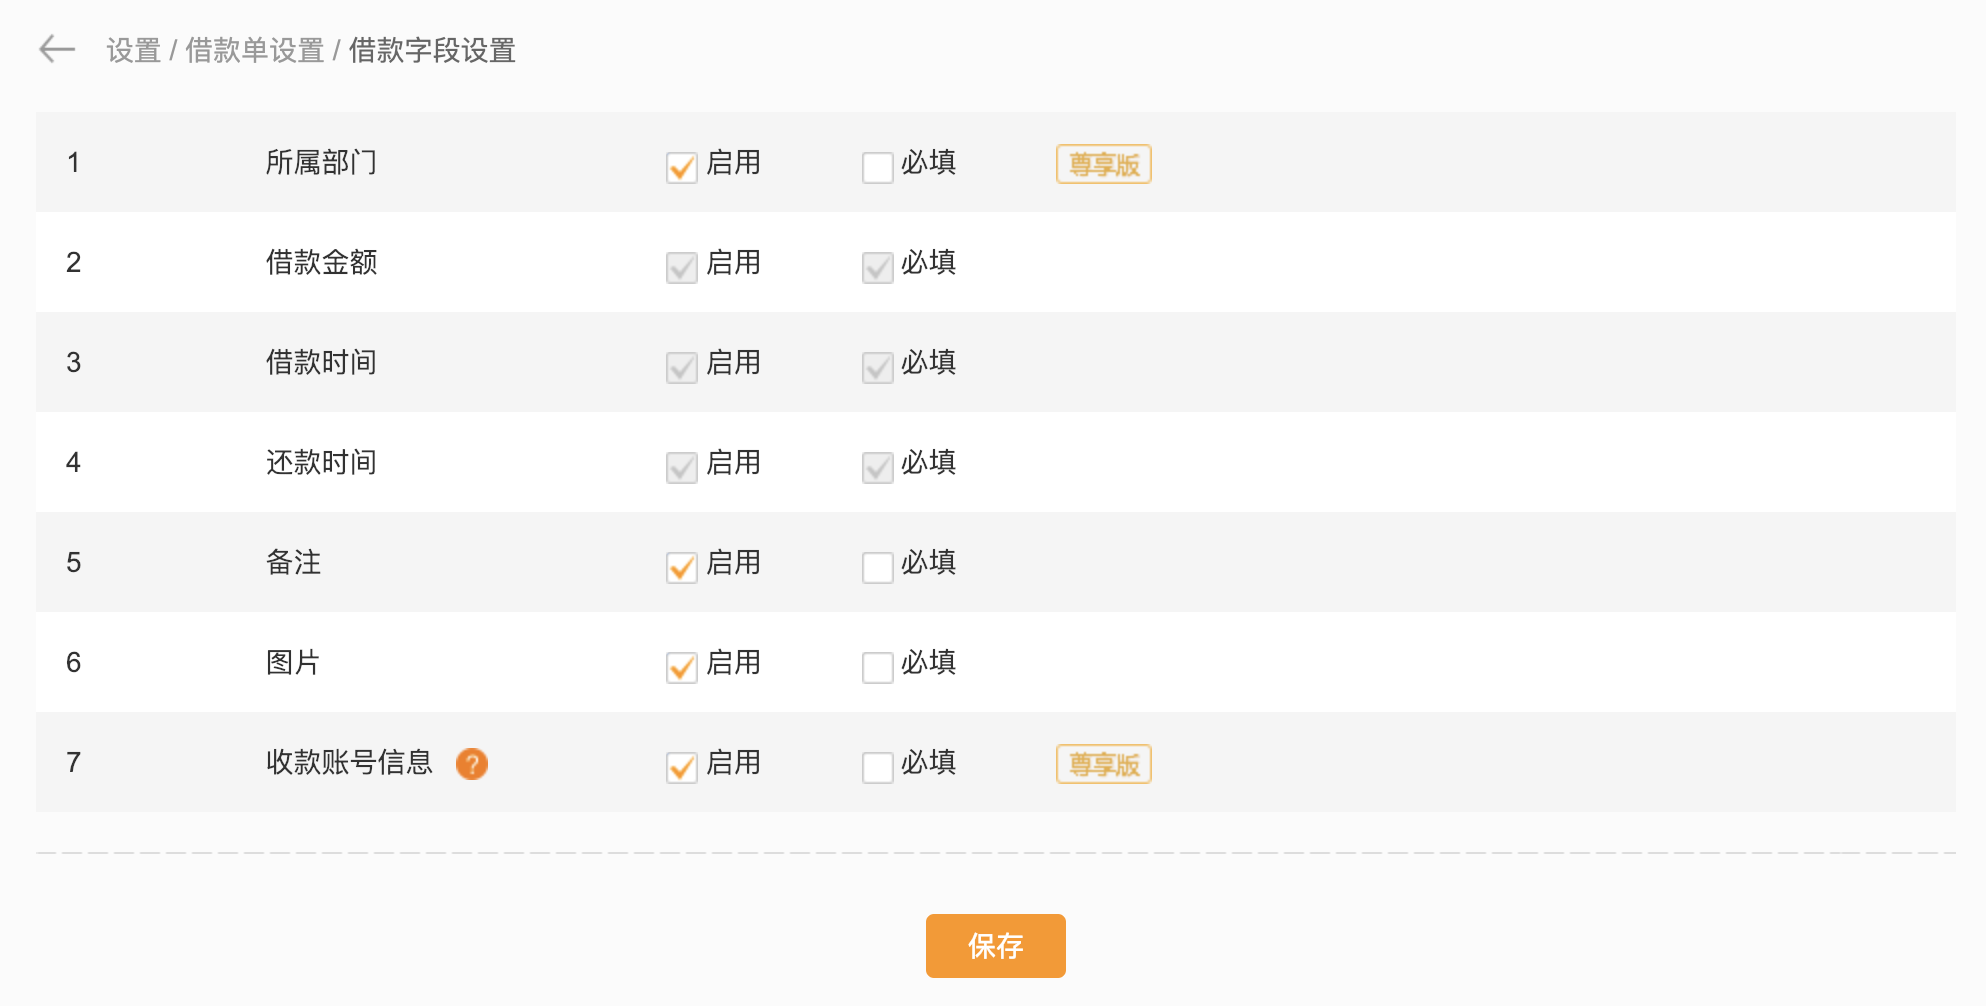Click the help icon beside 收款账号信息
The height and width of the screenshot is (1006, 1986).
472,764
